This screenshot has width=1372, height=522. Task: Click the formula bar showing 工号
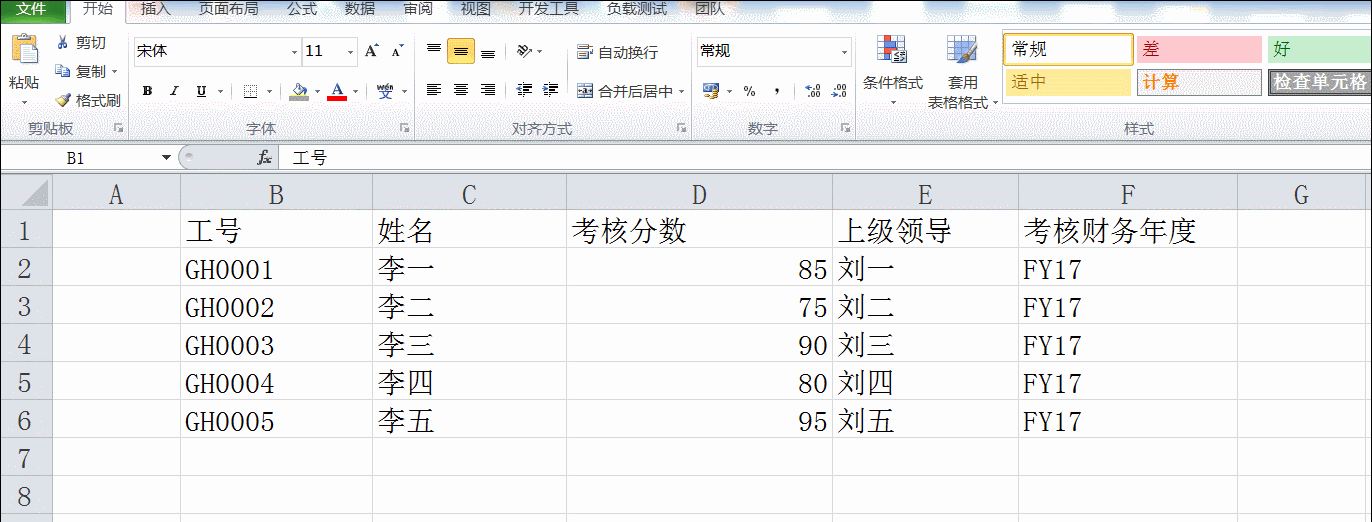pyautogui.click(x=825, y=158)
